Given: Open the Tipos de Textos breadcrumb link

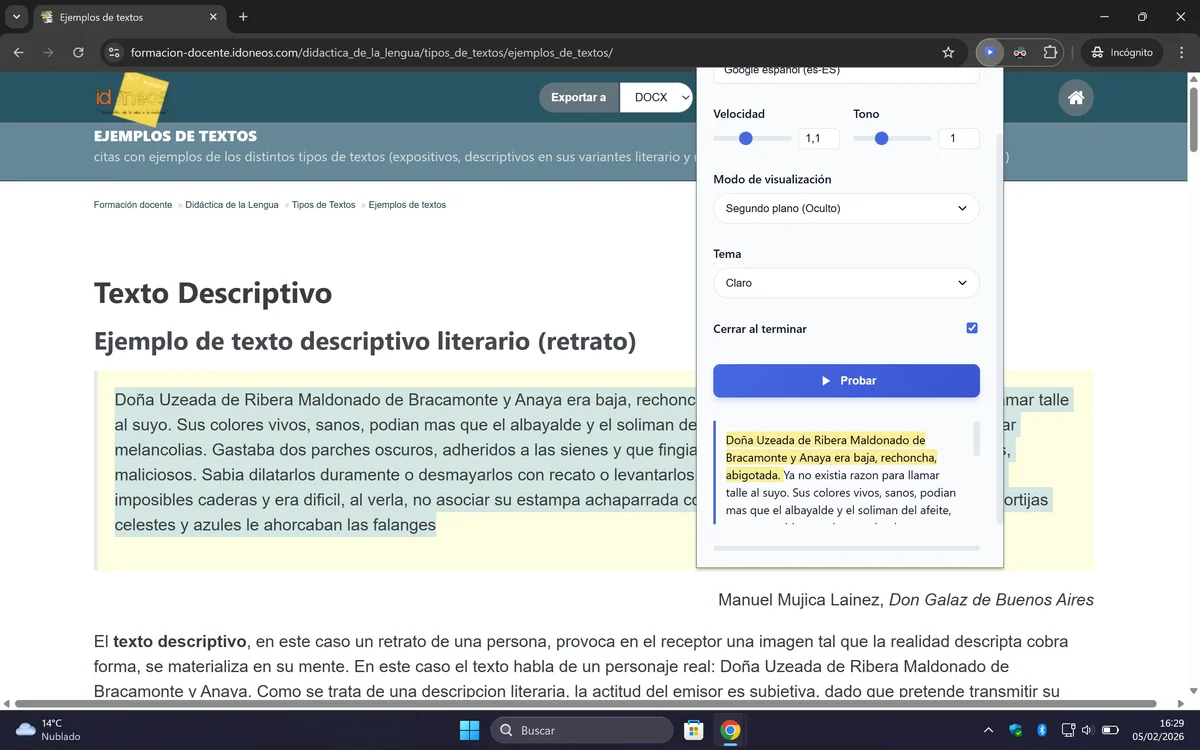Looking at the screenshot, I should click(x=322, y=204).
